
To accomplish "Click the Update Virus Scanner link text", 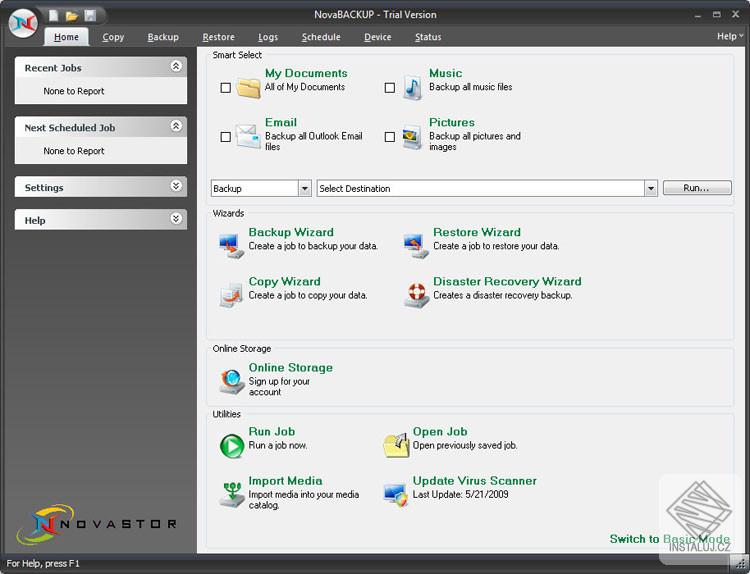I will tap(474, 481).
